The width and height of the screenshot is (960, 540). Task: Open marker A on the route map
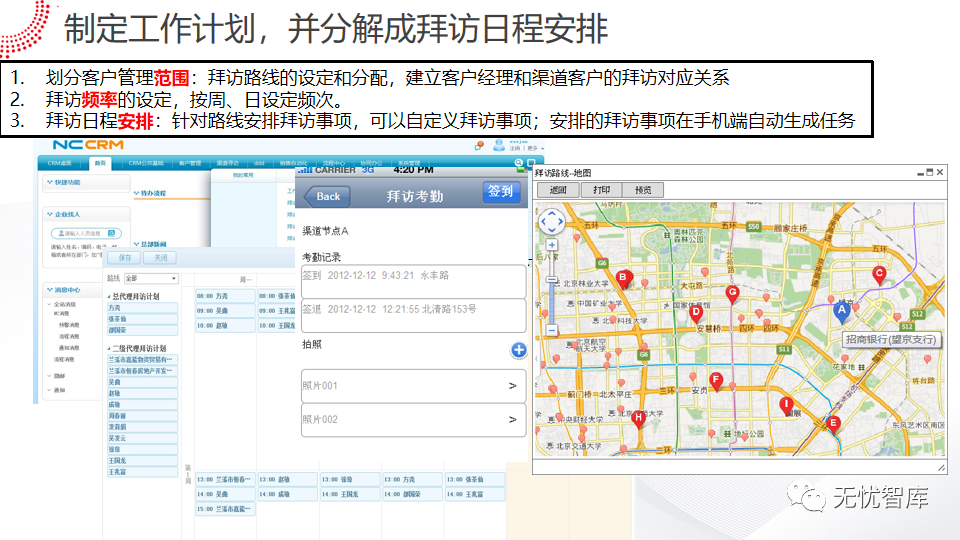[842, 311]
